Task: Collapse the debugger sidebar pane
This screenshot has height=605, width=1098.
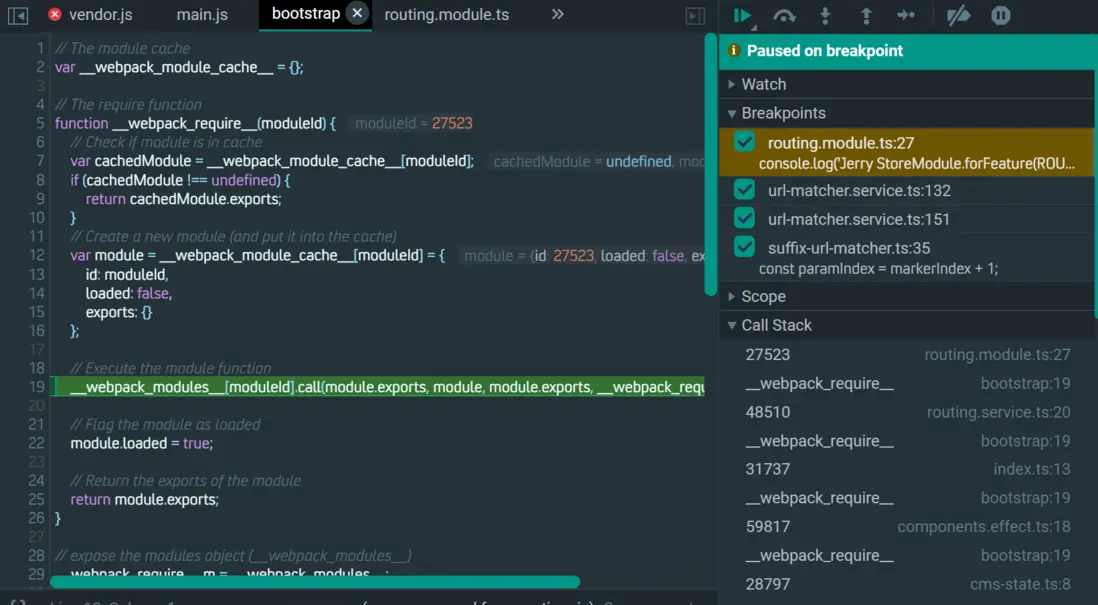Action: 694,15
